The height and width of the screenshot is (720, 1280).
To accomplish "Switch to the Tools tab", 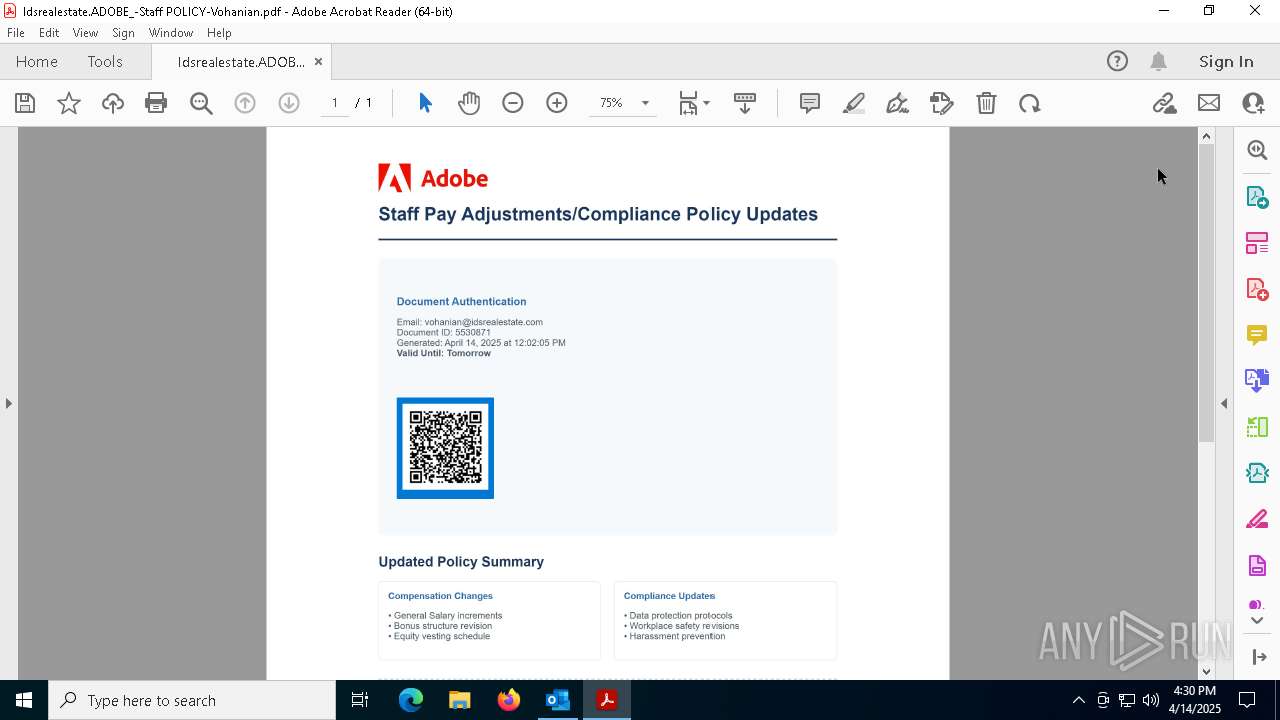I will [x=105, y=62].
